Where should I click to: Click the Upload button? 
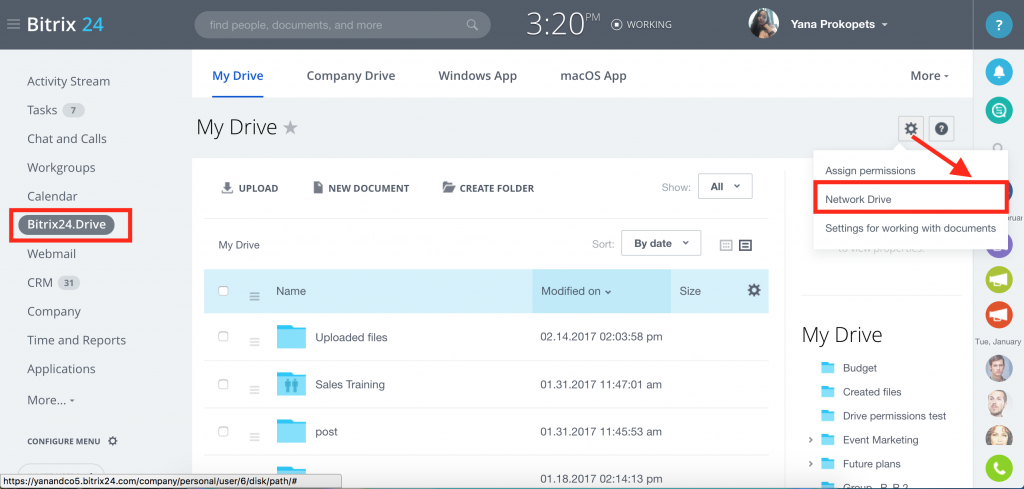(x=250, y=188)
